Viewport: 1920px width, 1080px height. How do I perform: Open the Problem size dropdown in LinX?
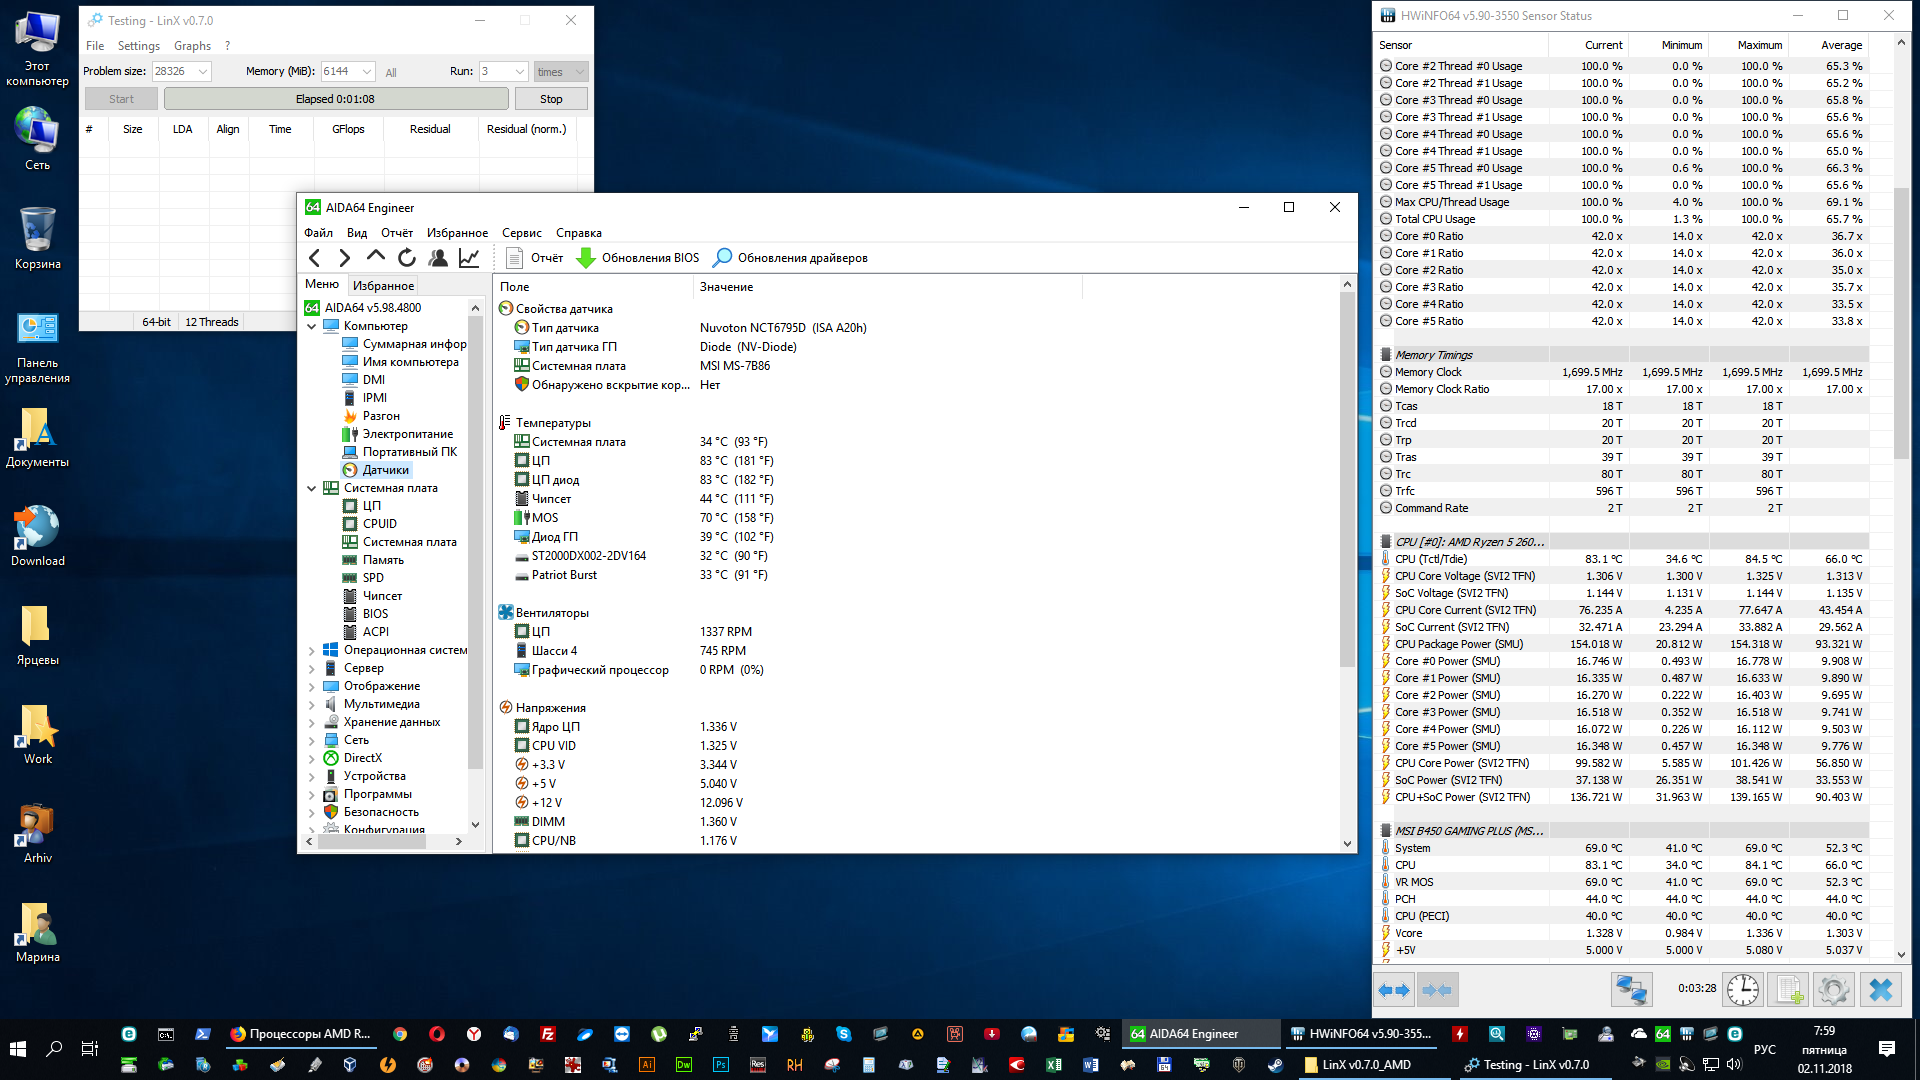click(x=203, y=71)
